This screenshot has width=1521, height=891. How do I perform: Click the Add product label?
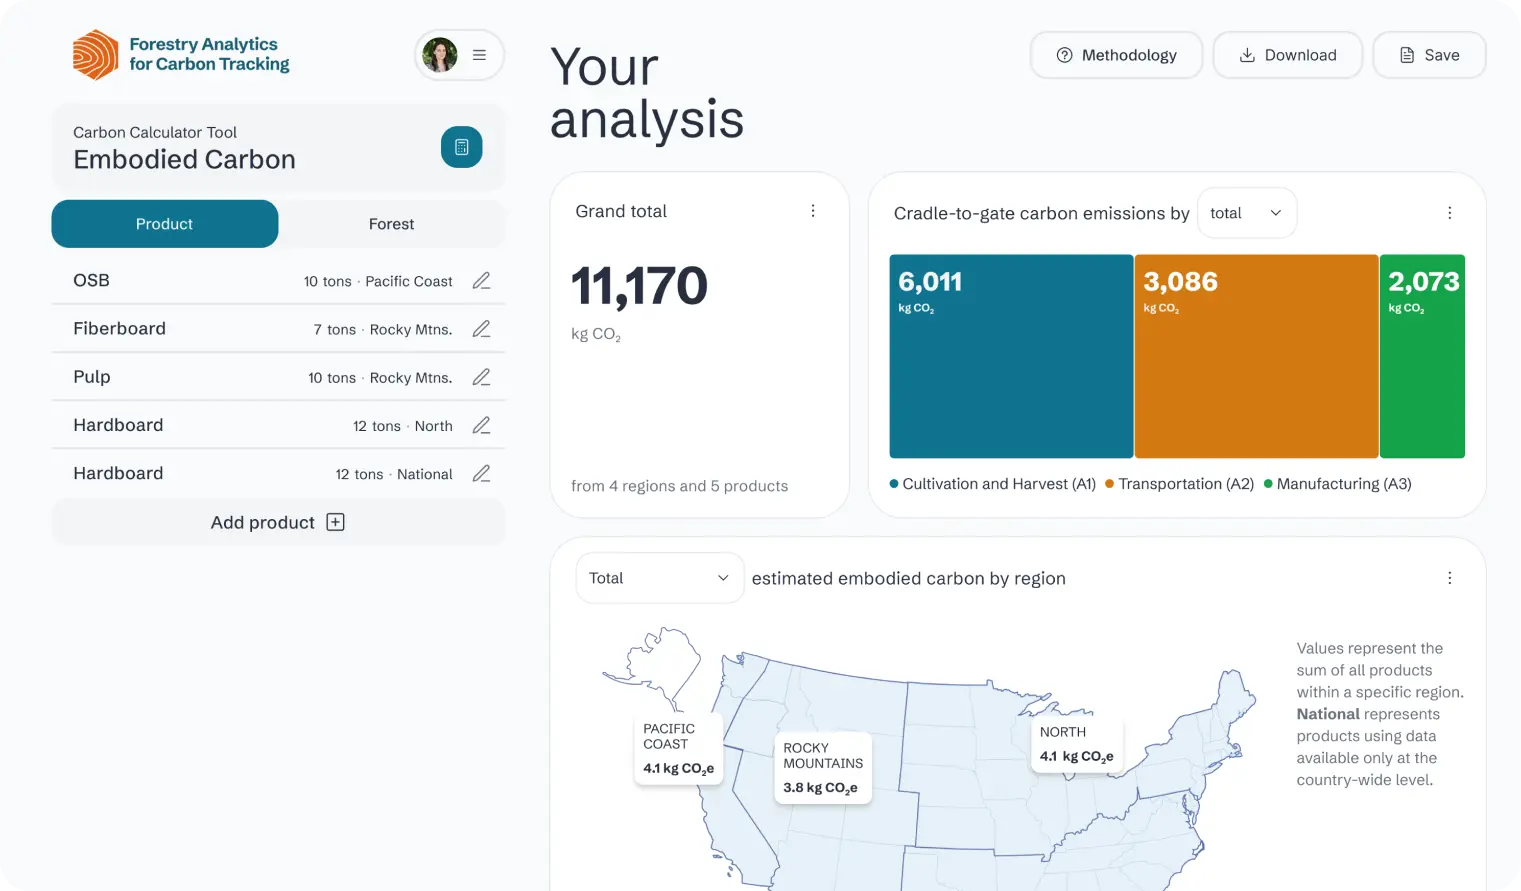tap(263, 522)
